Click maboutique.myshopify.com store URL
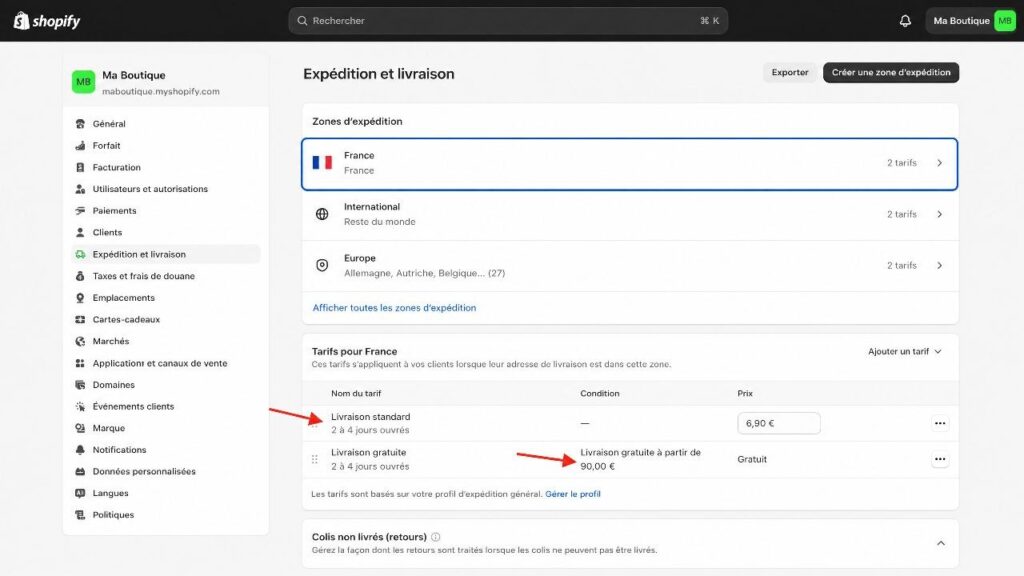1024x576 pixels. tap(161, 91)
